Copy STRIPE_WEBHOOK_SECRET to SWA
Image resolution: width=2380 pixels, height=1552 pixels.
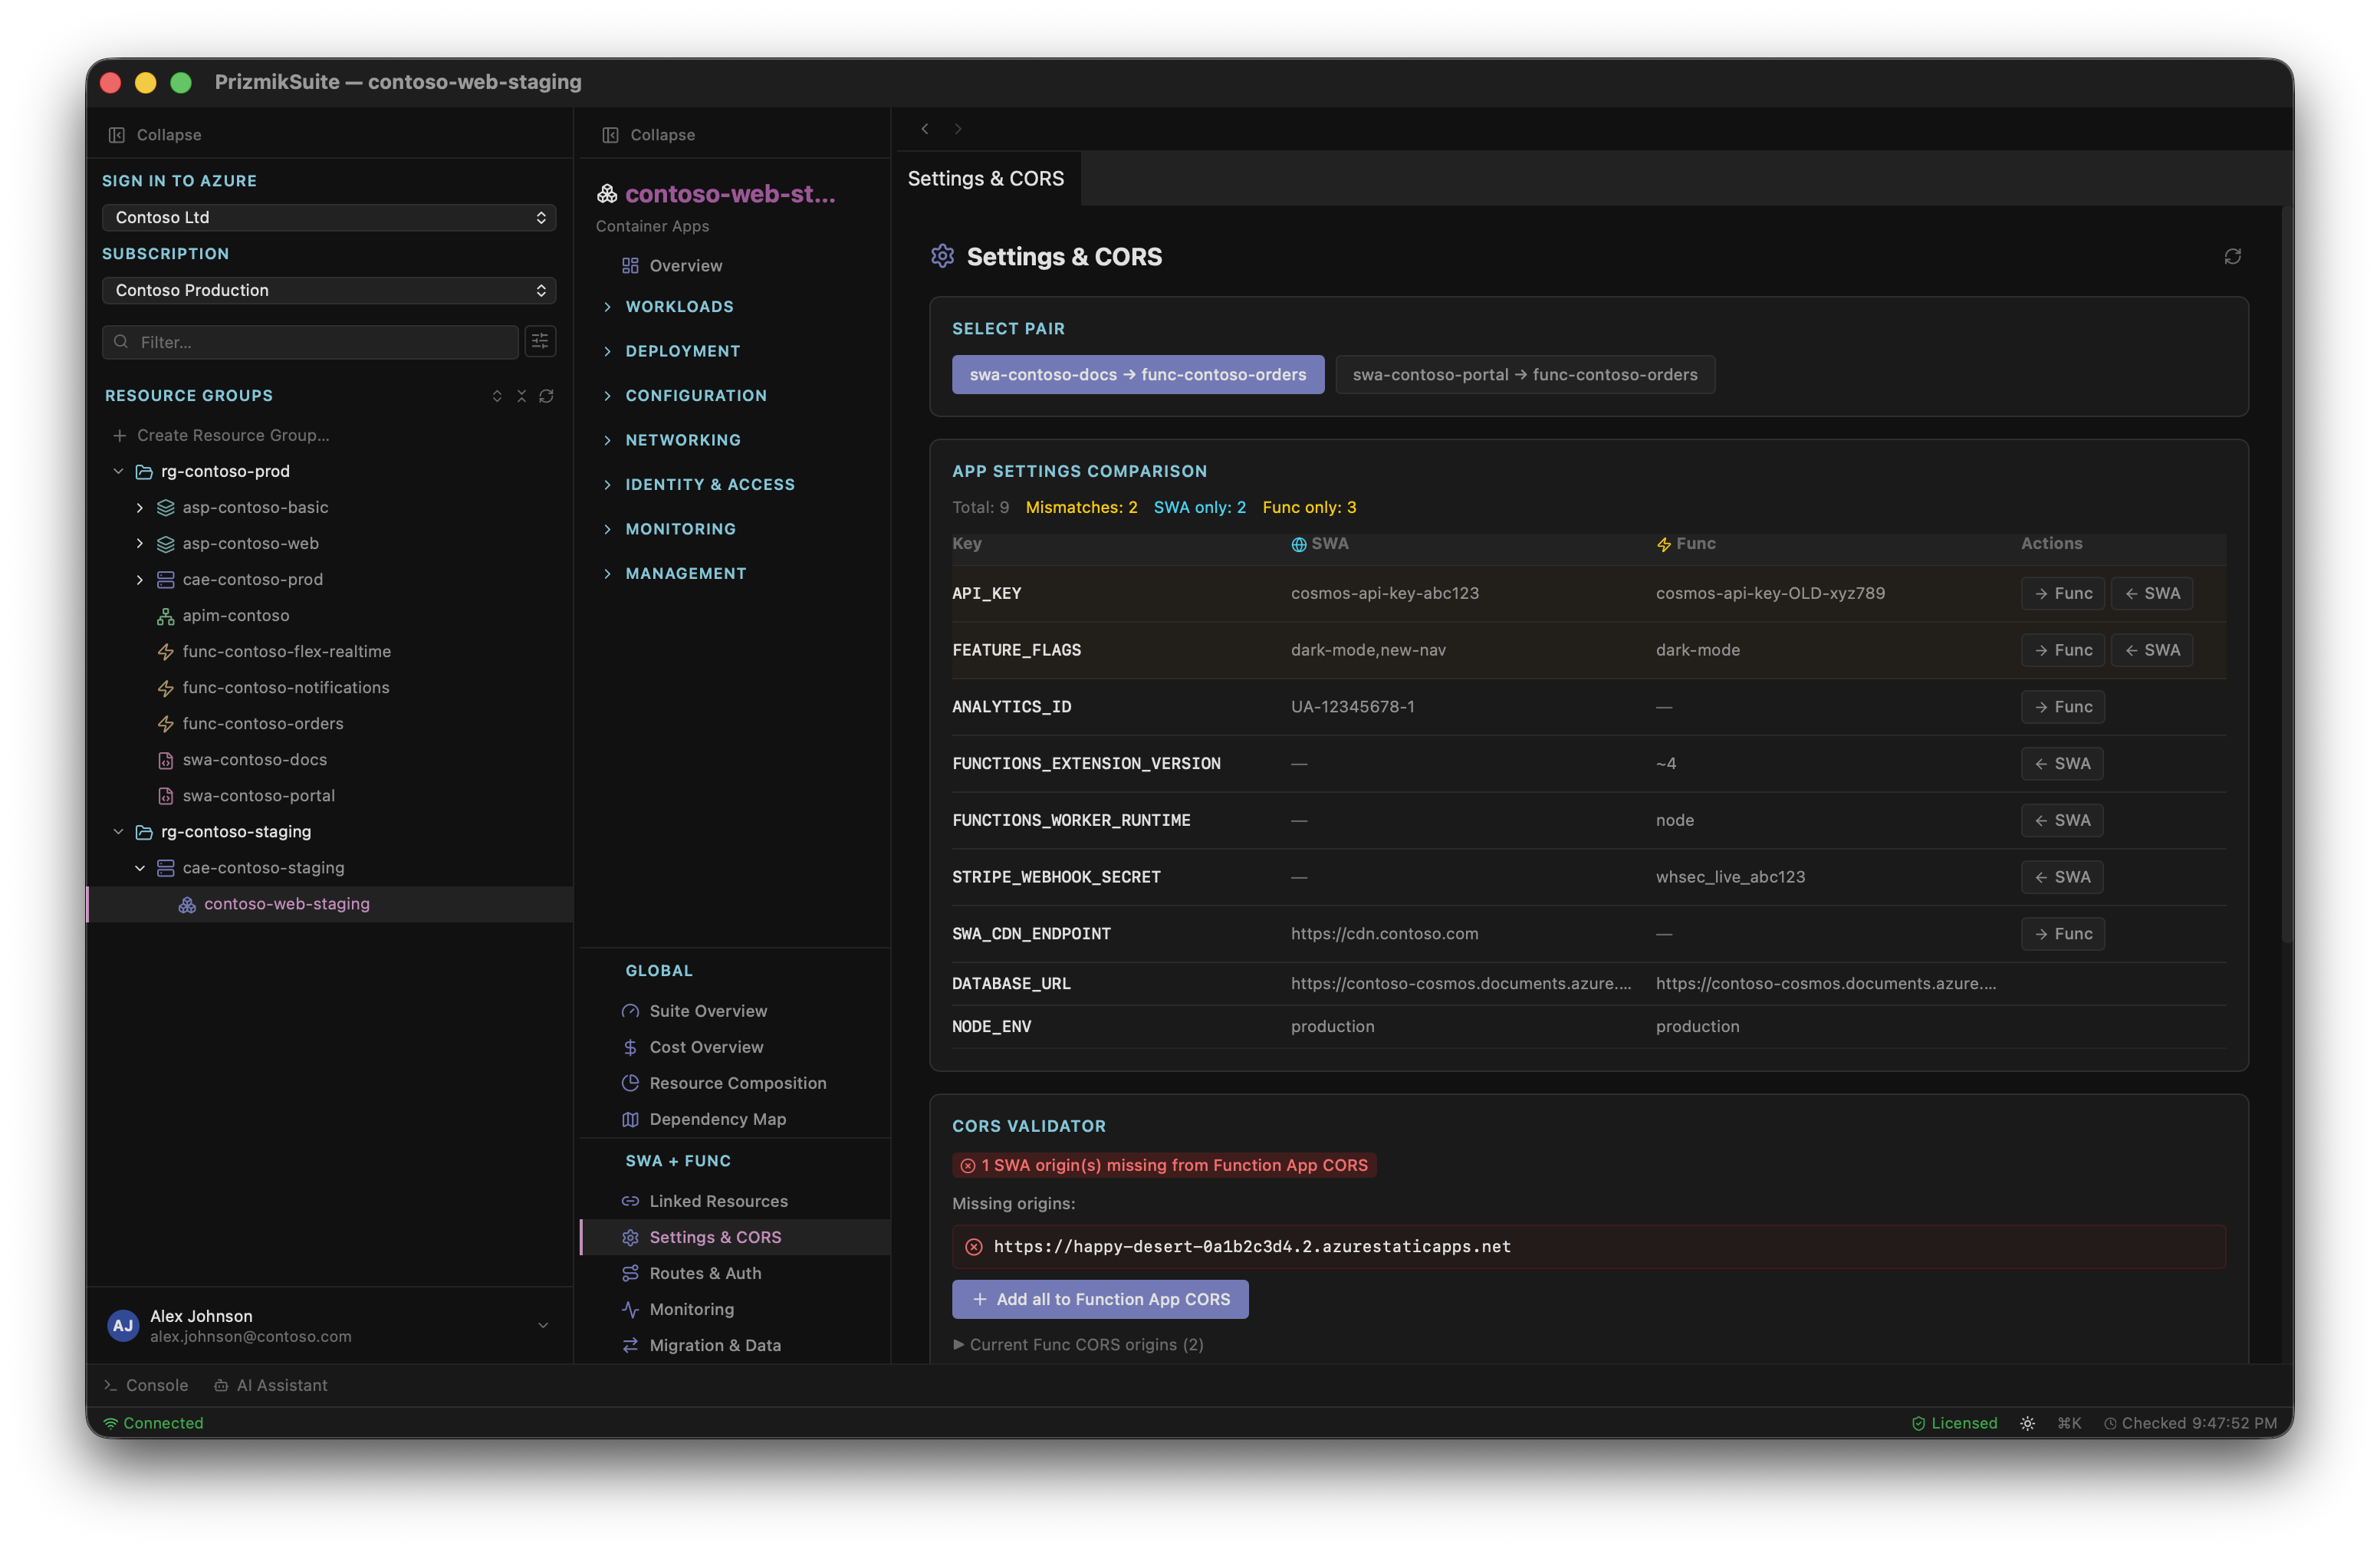coord(2061,877)
